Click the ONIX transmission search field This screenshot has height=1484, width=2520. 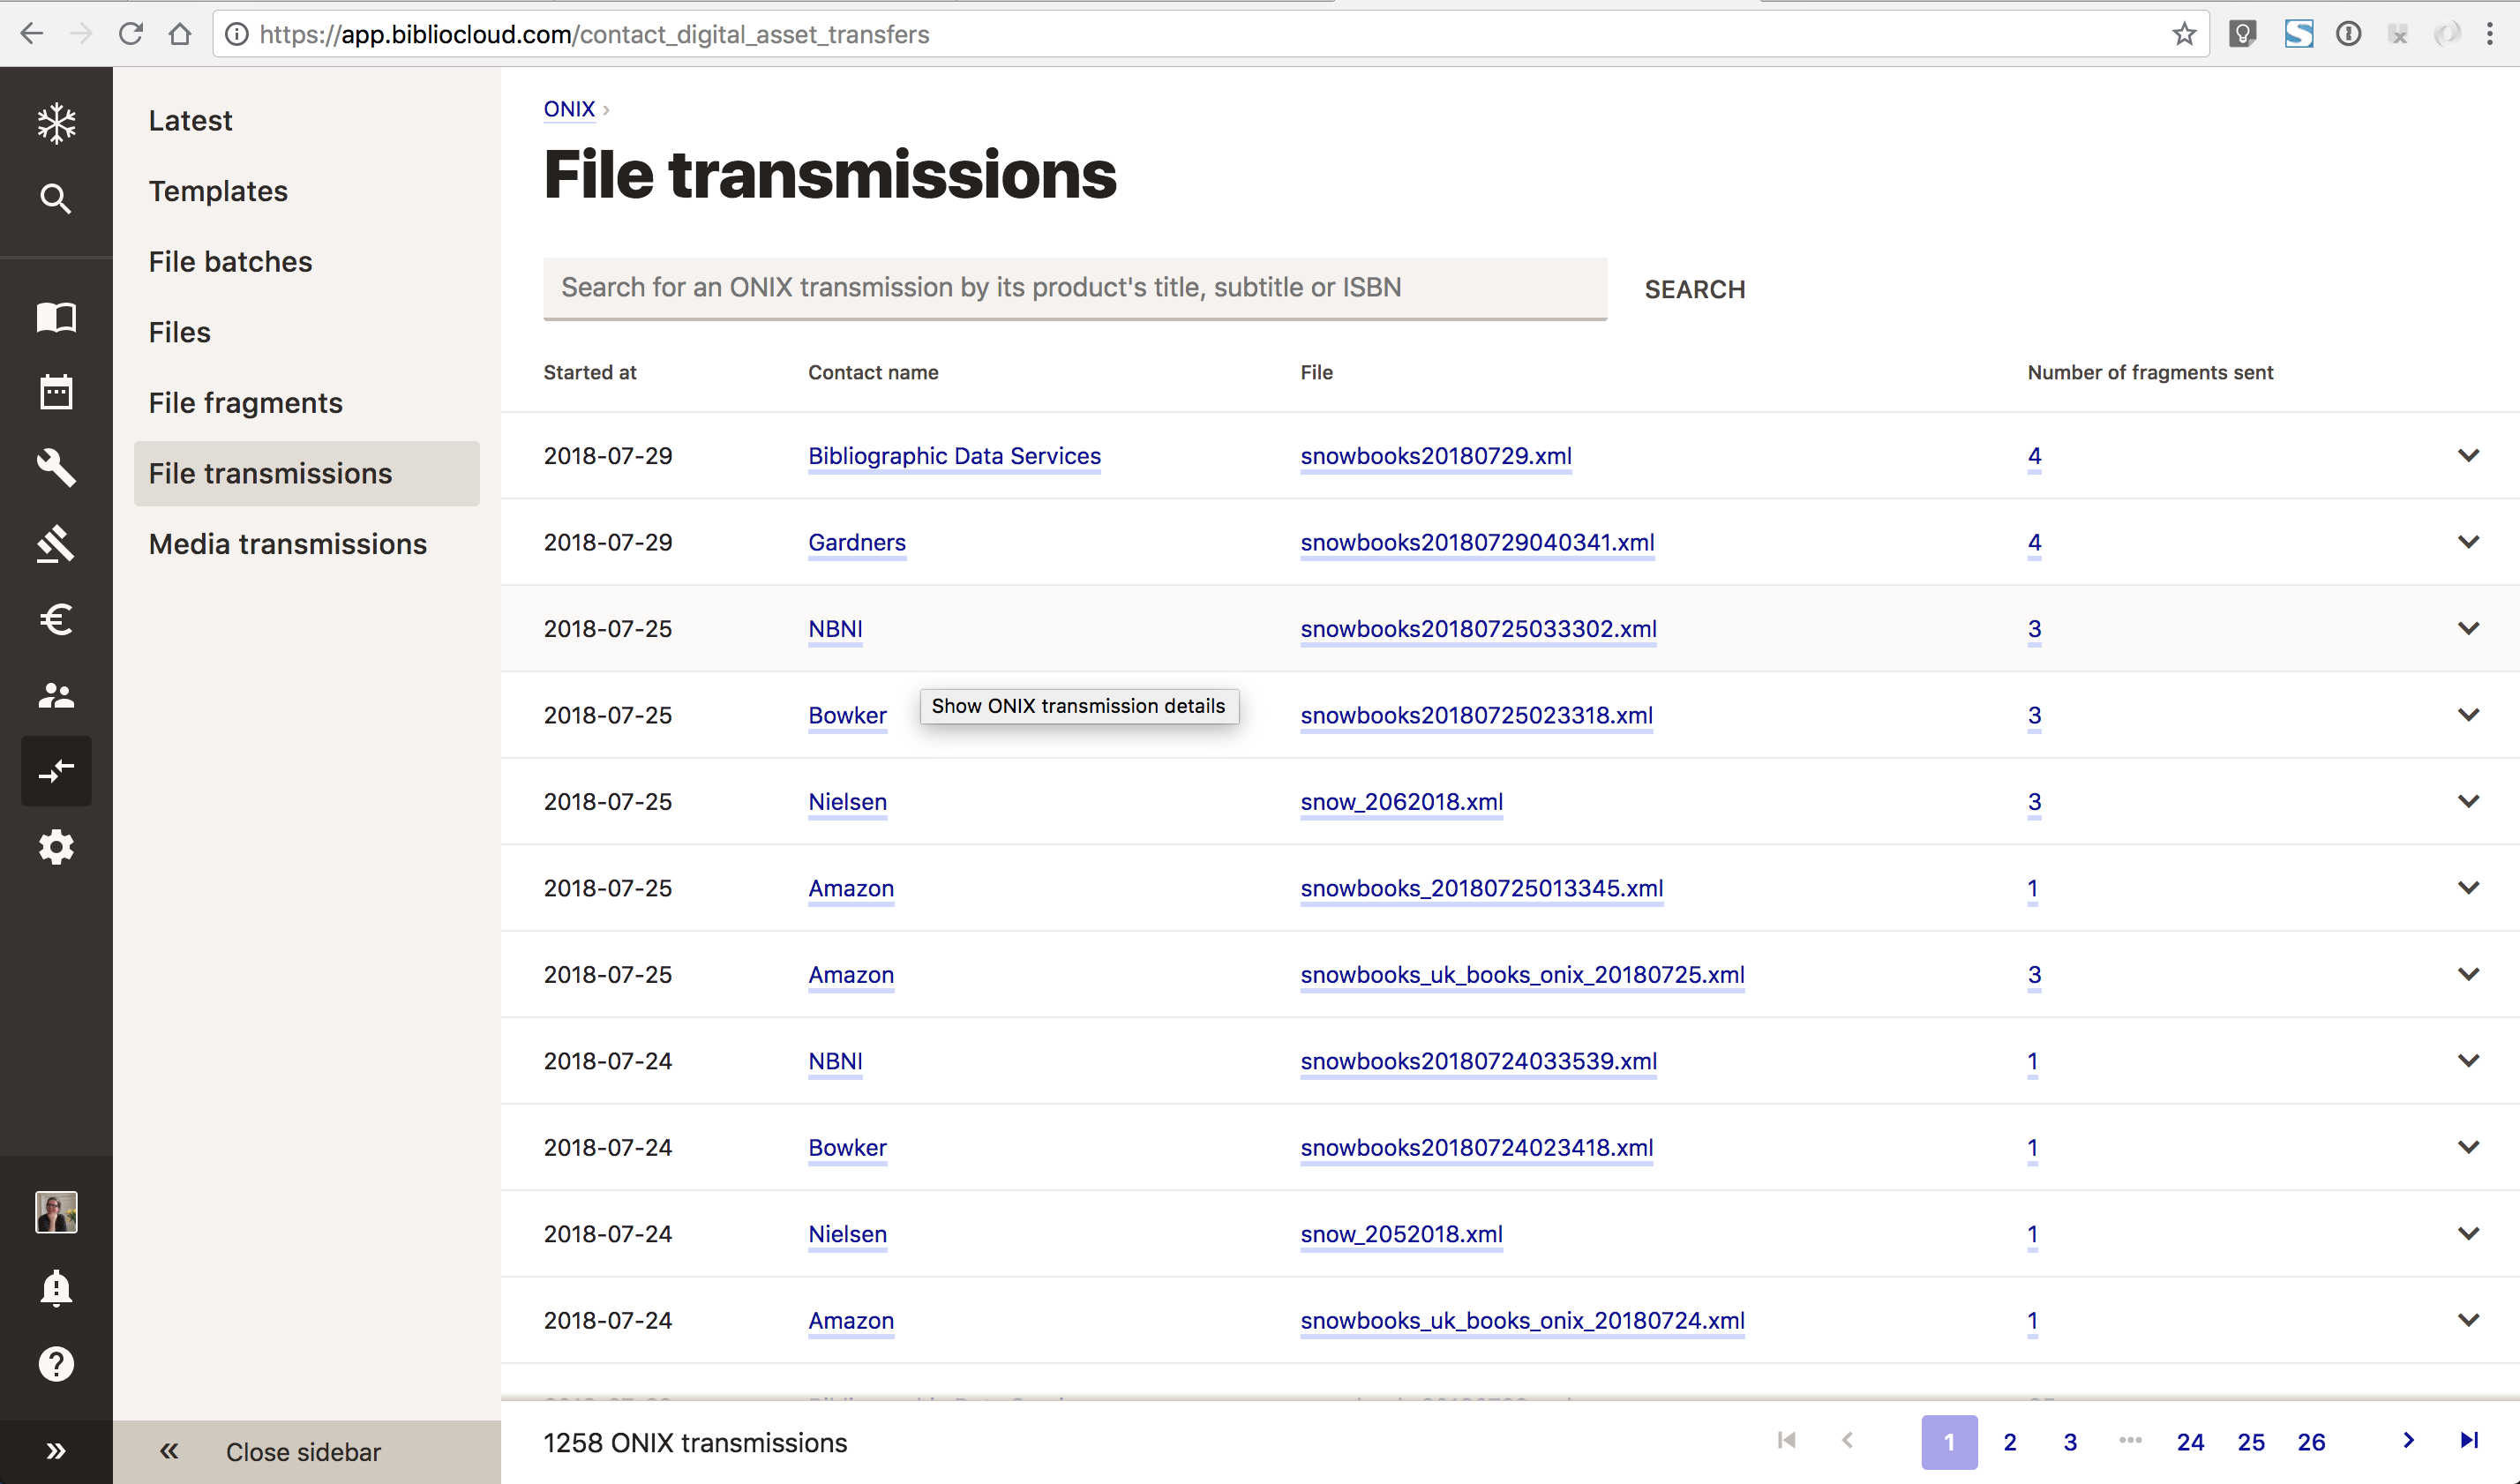coord(1074,288)
